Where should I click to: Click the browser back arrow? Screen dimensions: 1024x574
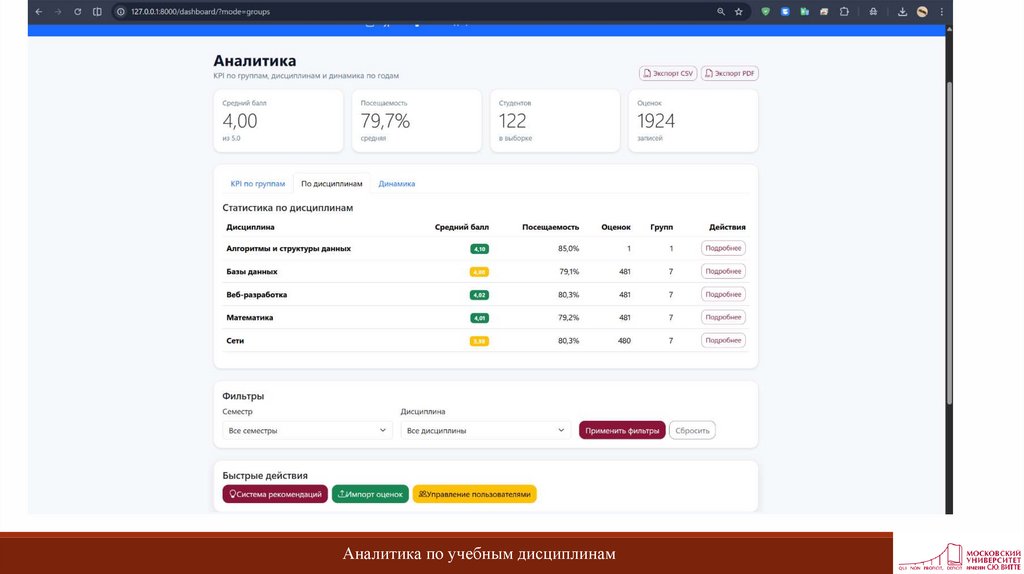pyautogui.click(x=38, y=12)
